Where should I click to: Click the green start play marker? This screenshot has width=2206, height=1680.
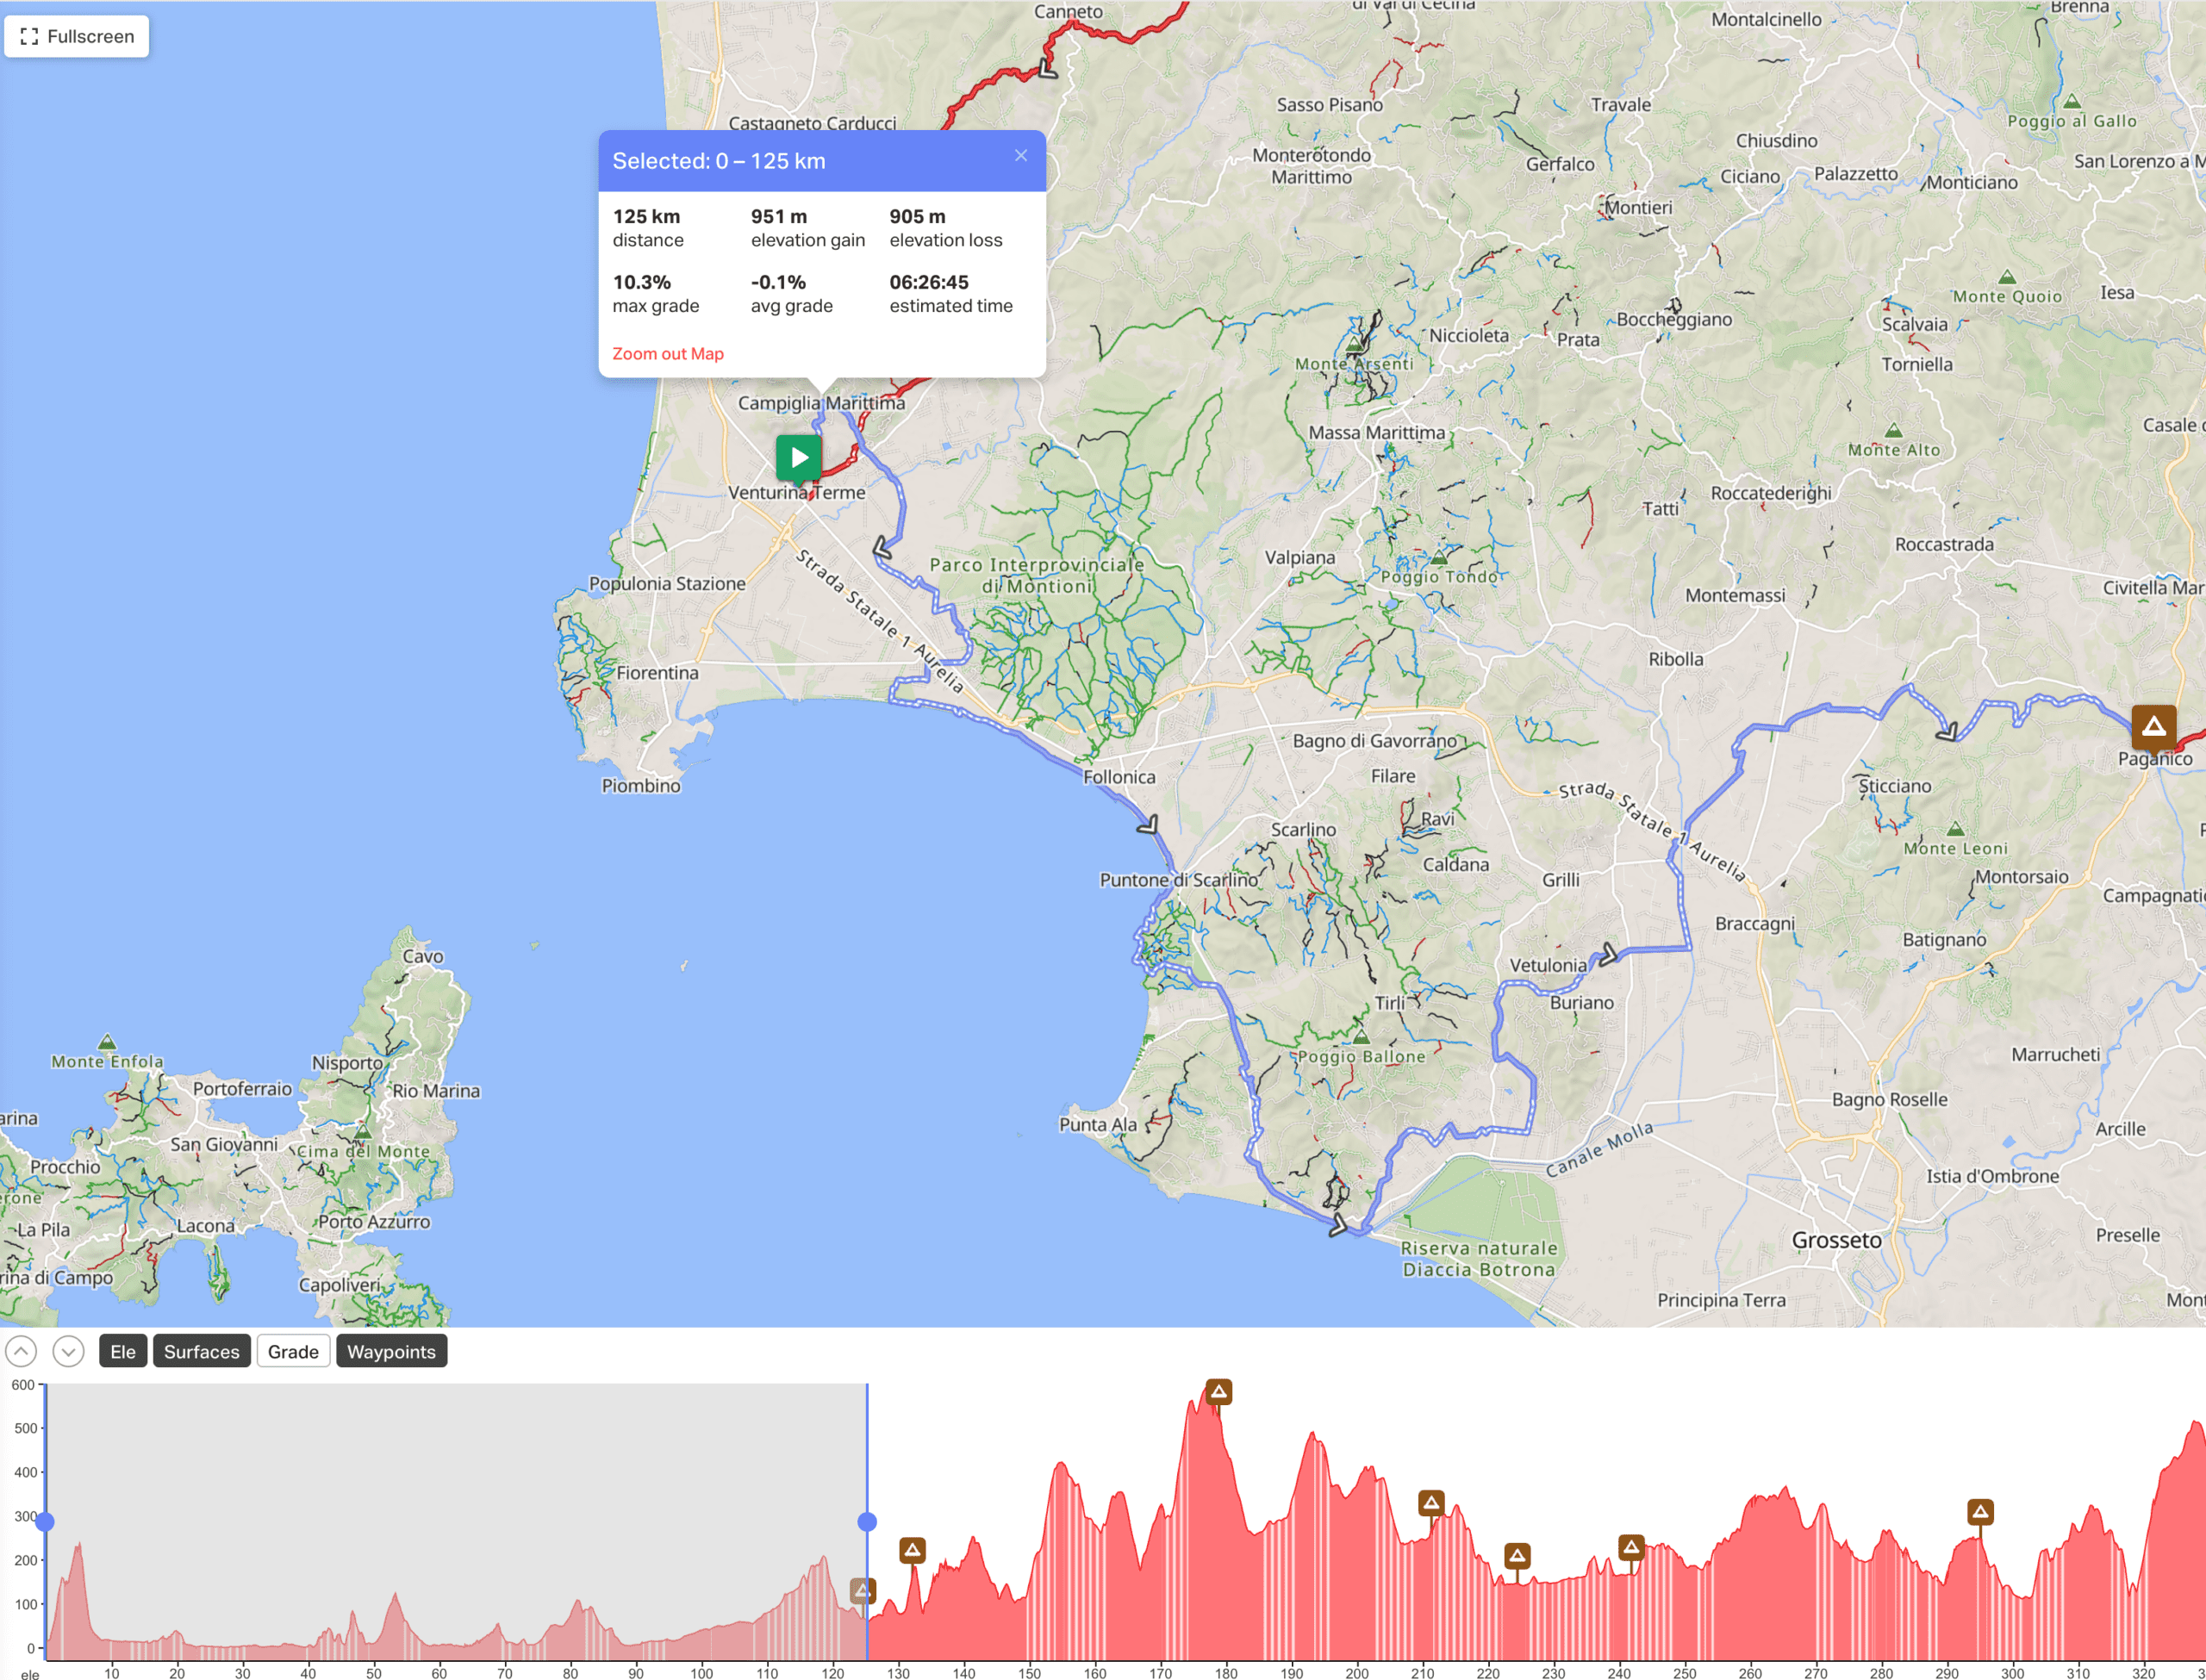coord(798,457)
